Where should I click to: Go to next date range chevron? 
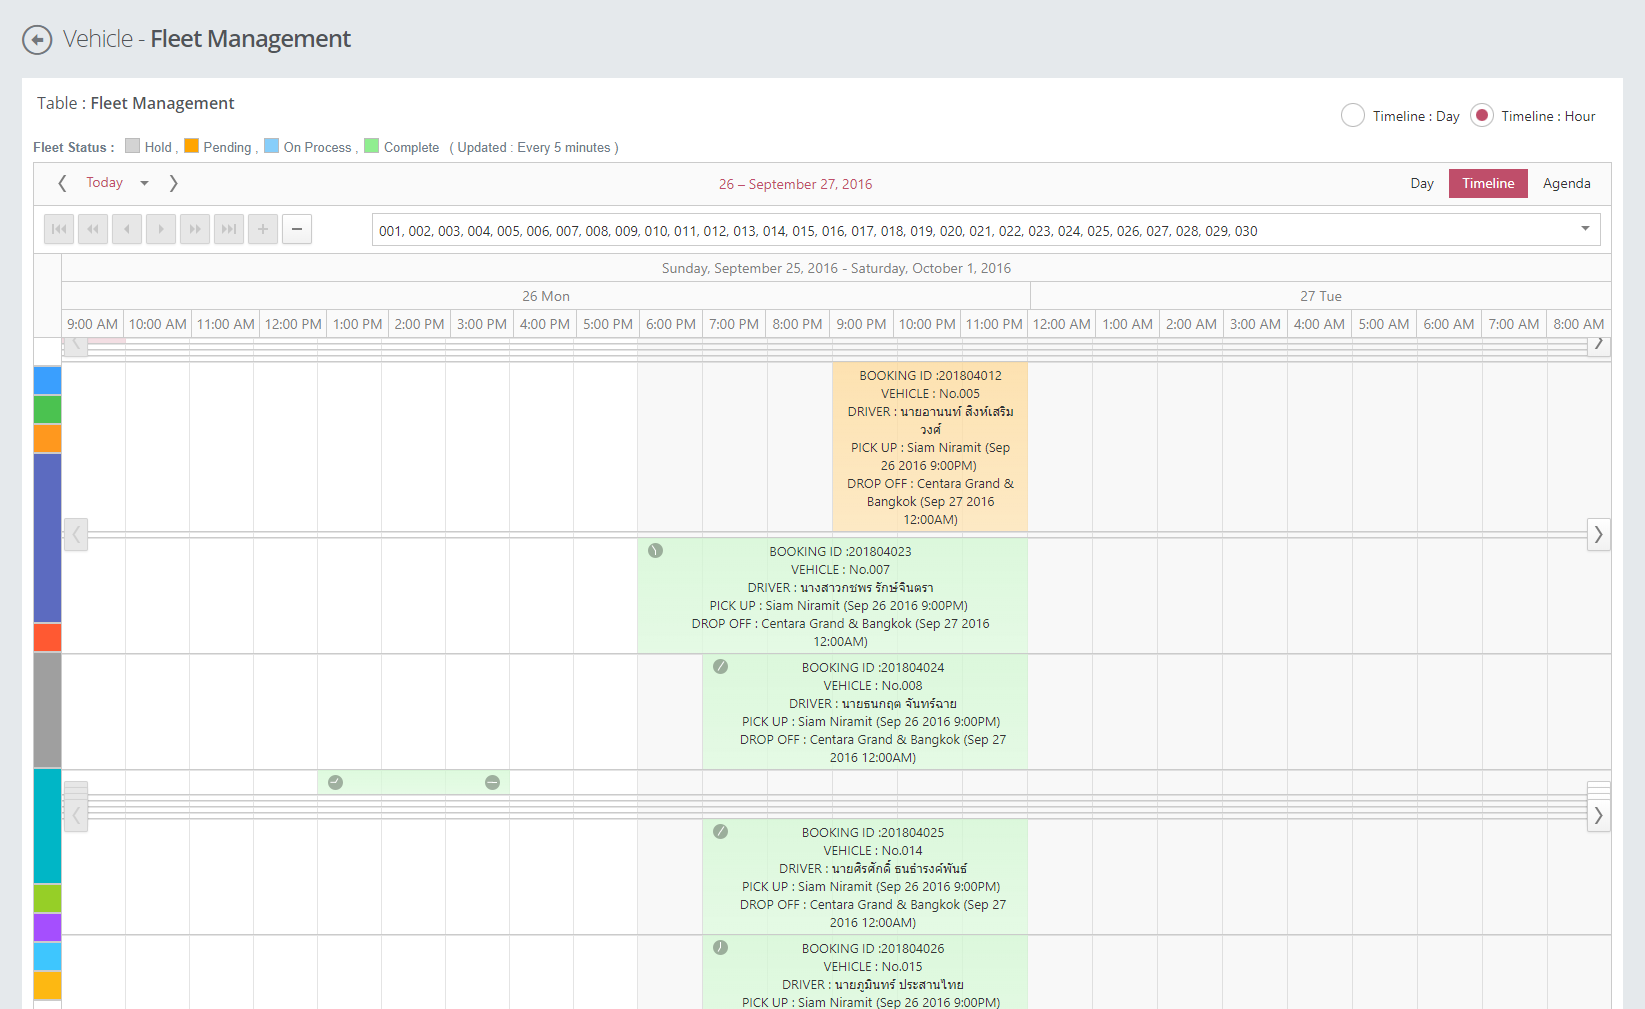point(173,183)
